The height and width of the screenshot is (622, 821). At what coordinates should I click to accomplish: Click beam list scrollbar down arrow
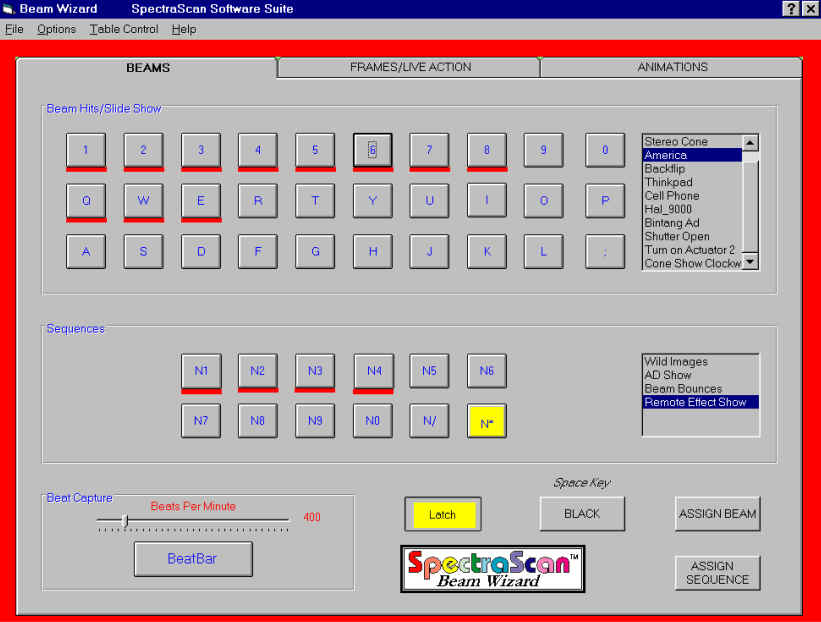(750, 262)
